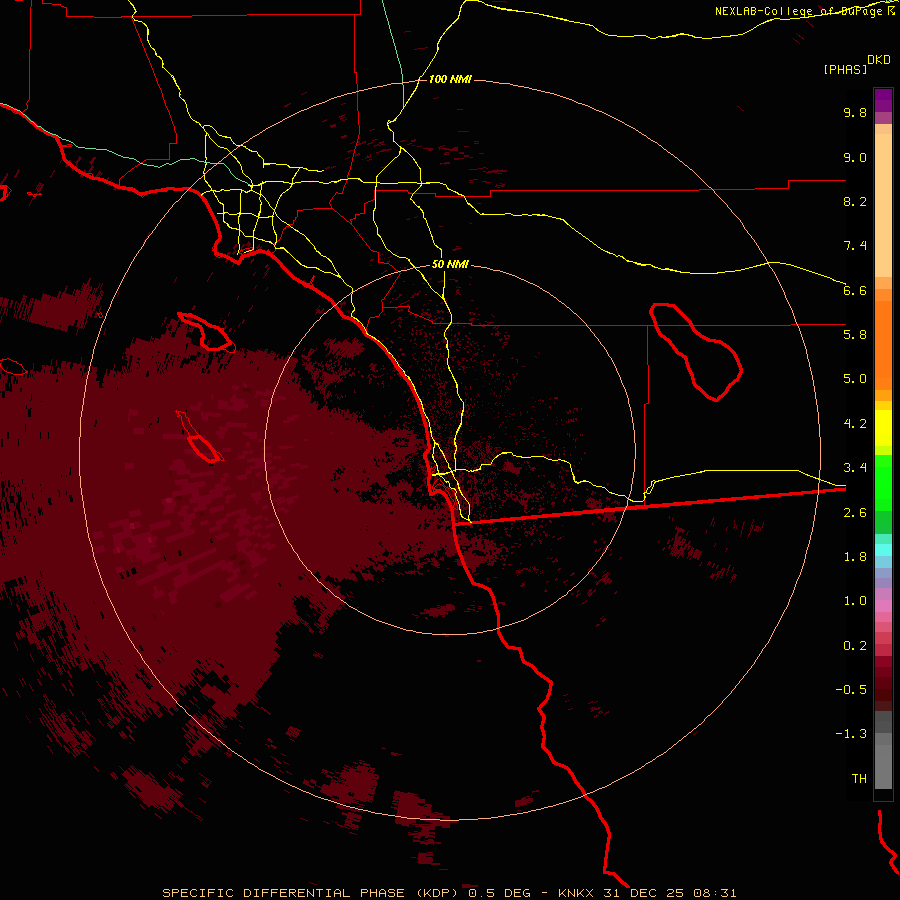Click the 4.2 value on the scale
Screen dimensions: 900x900
point(855,424)
